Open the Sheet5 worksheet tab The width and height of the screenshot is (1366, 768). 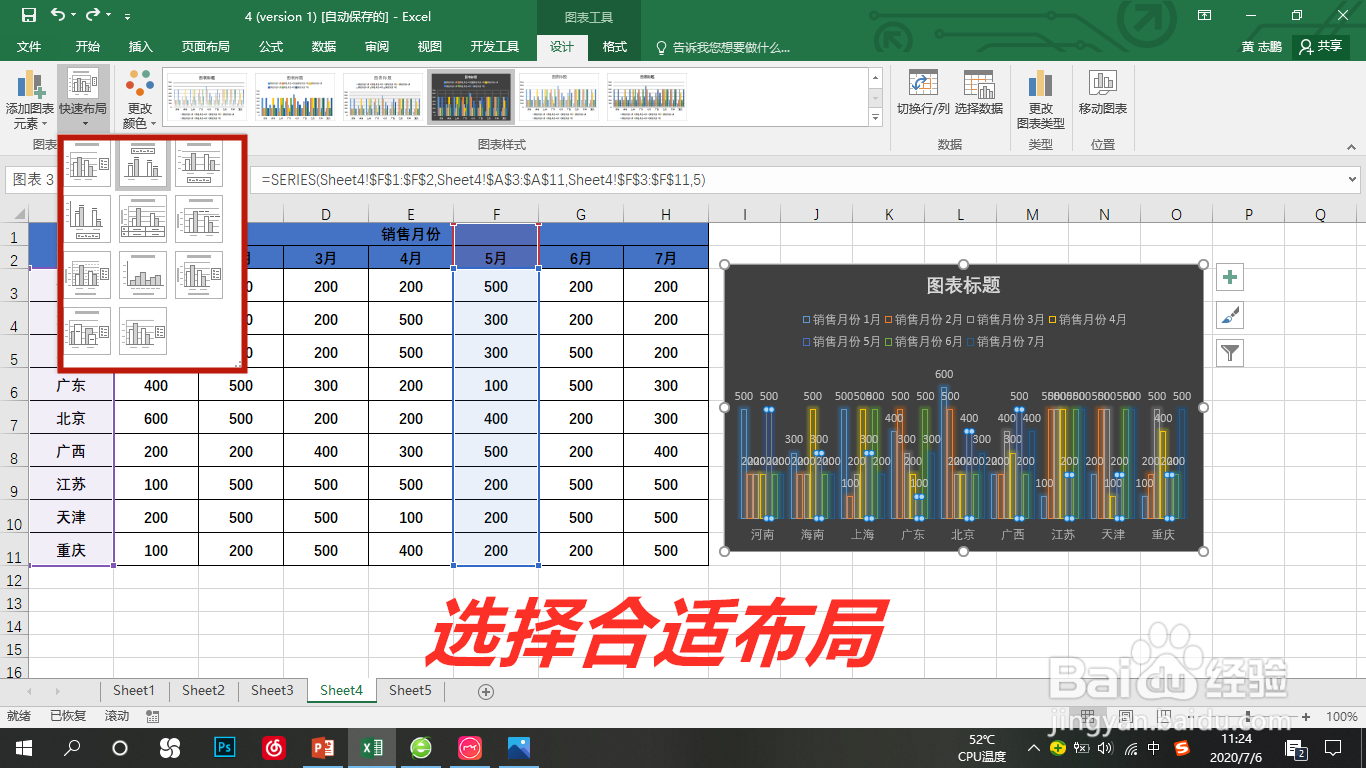pyautogui.click(x=410, y=690)
